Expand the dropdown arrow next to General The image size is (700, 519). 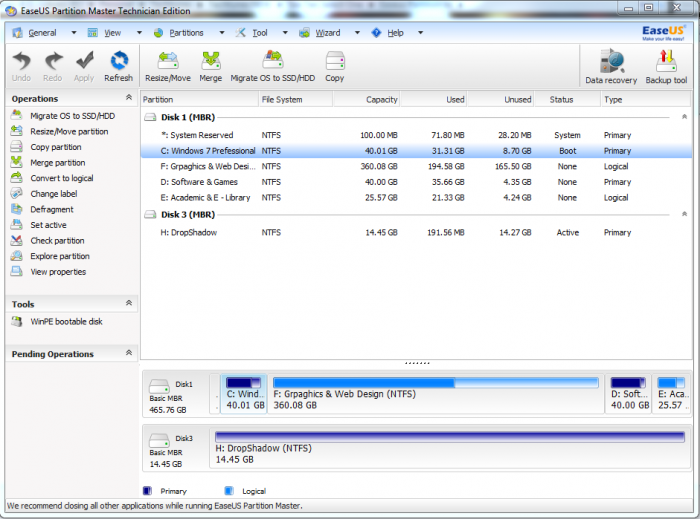coord(74,33)
